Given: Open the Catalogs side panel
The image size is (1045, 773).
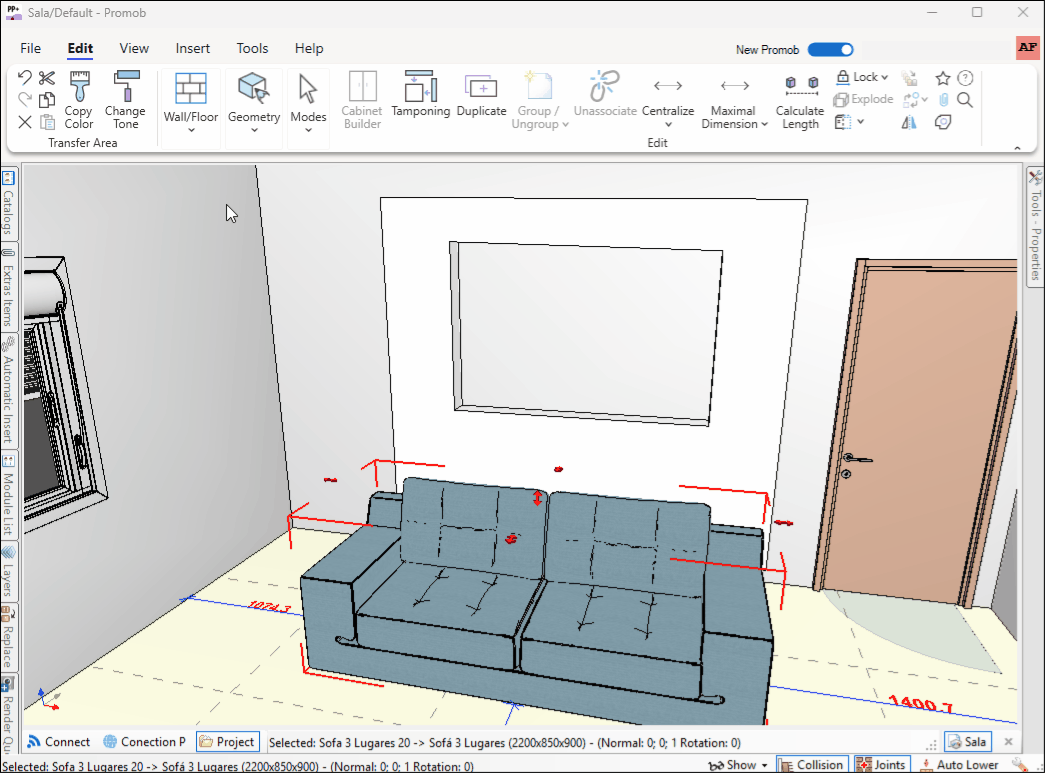Looking at the screenshot, I should point(8,203).
